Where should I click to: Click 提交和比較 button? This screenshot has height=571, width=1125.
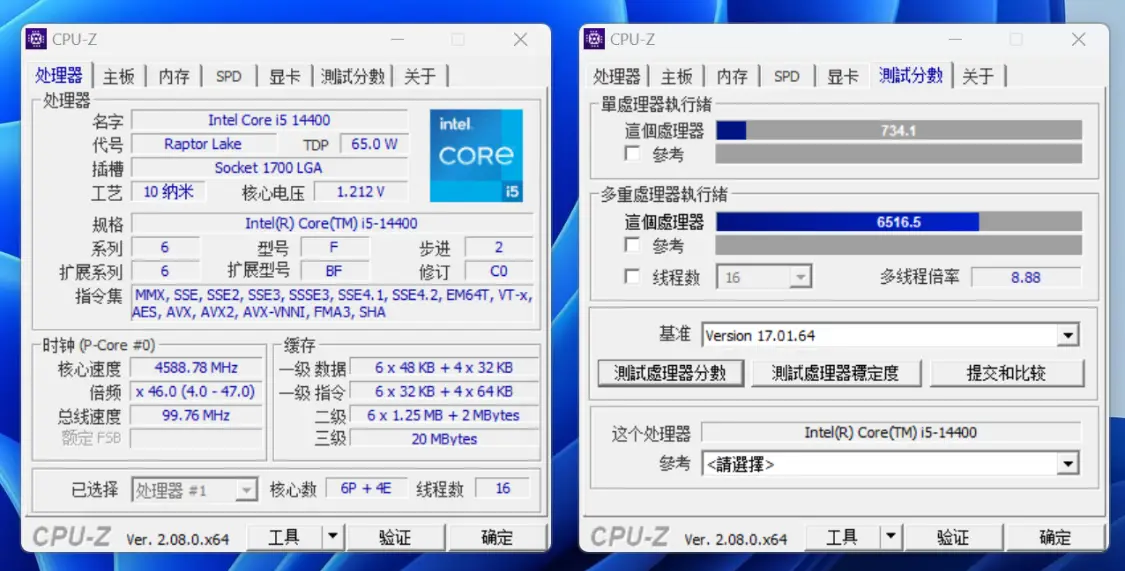pyautogui.click(x=1007, y=373)
